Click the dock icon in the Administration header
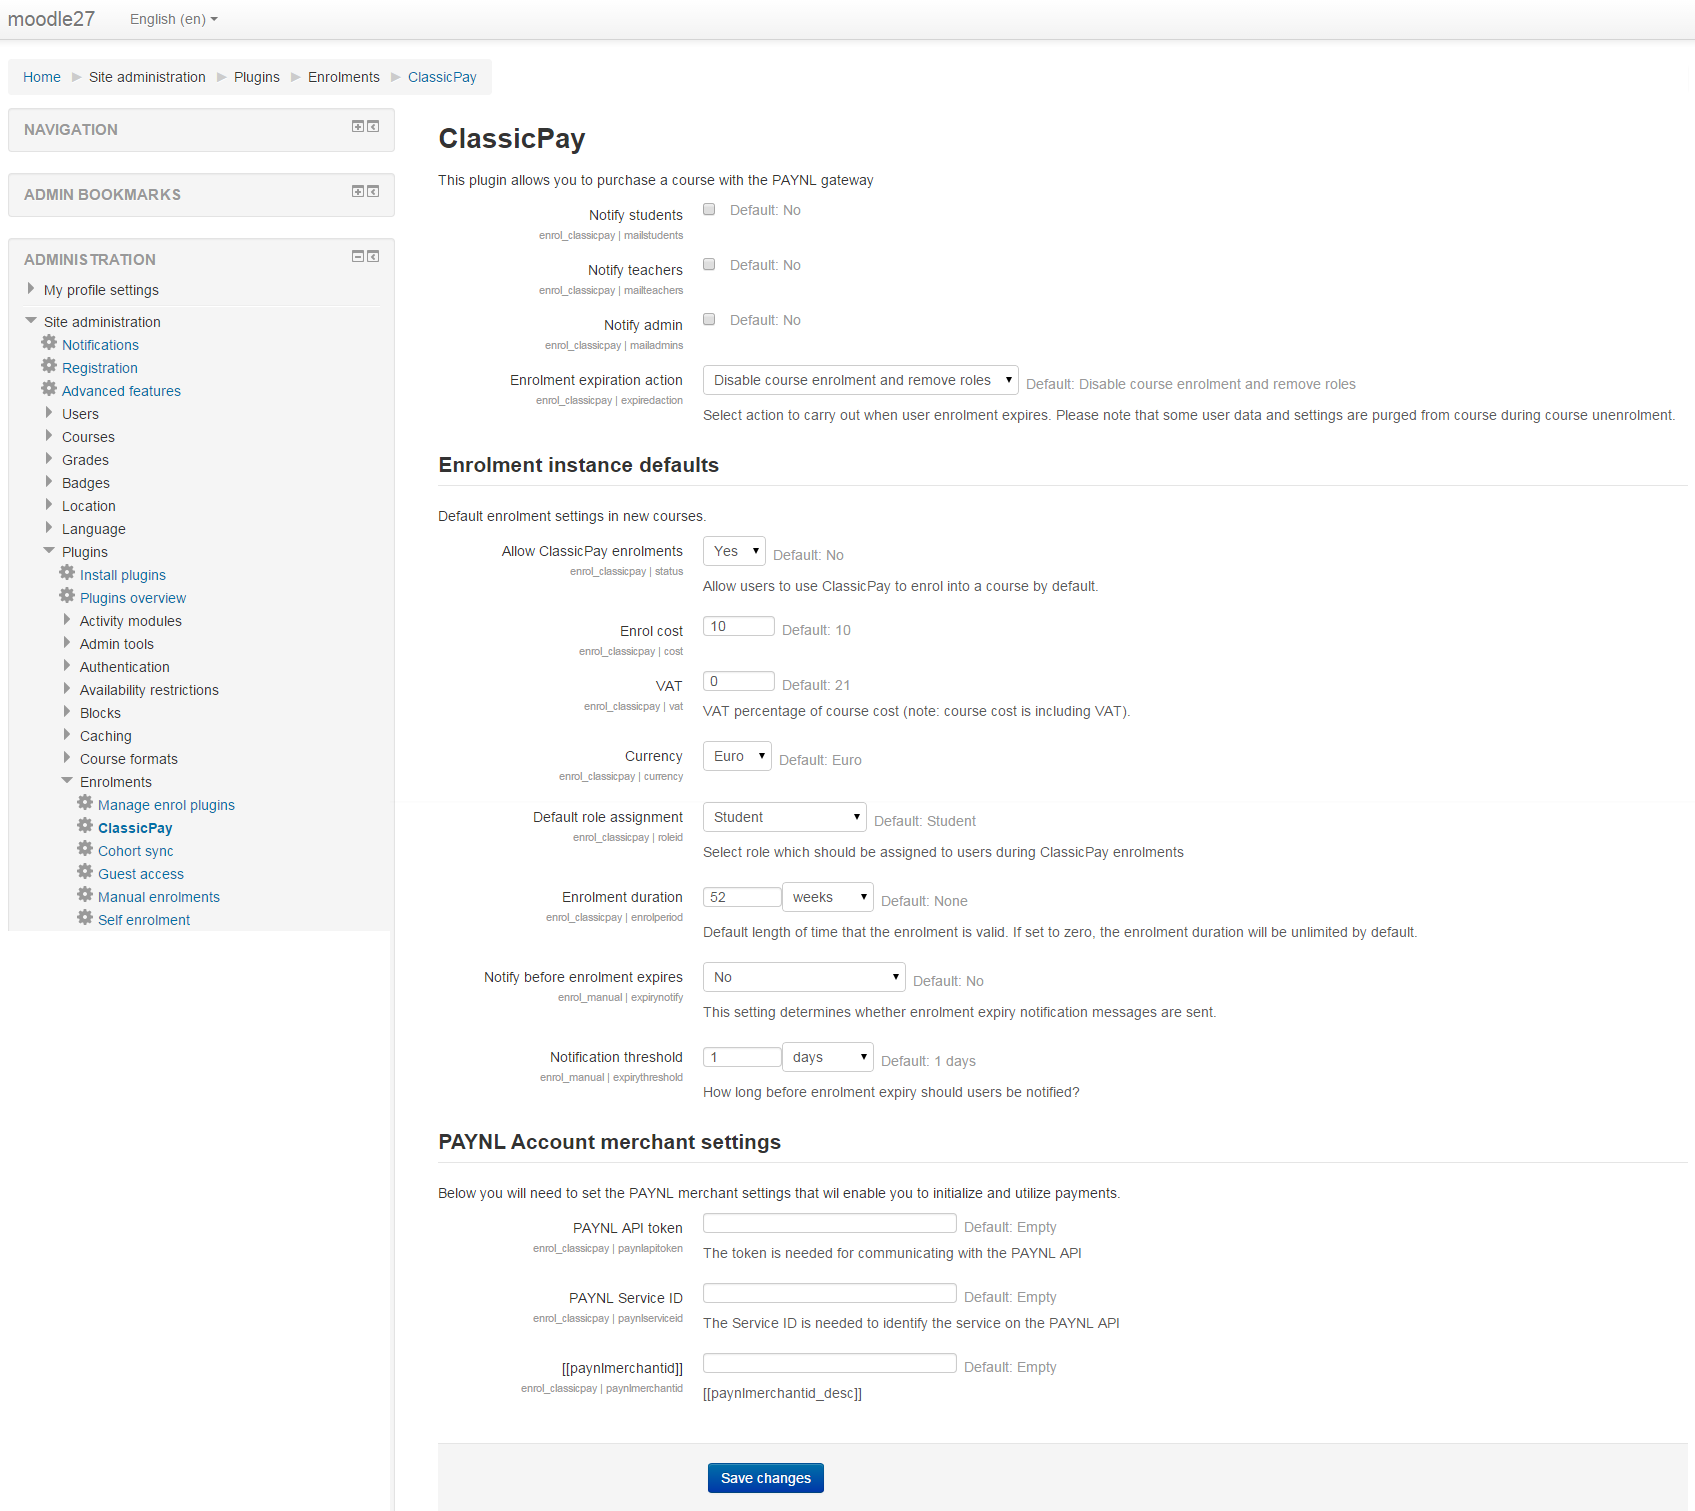Screen dimensions: 1695x1511 373,257
